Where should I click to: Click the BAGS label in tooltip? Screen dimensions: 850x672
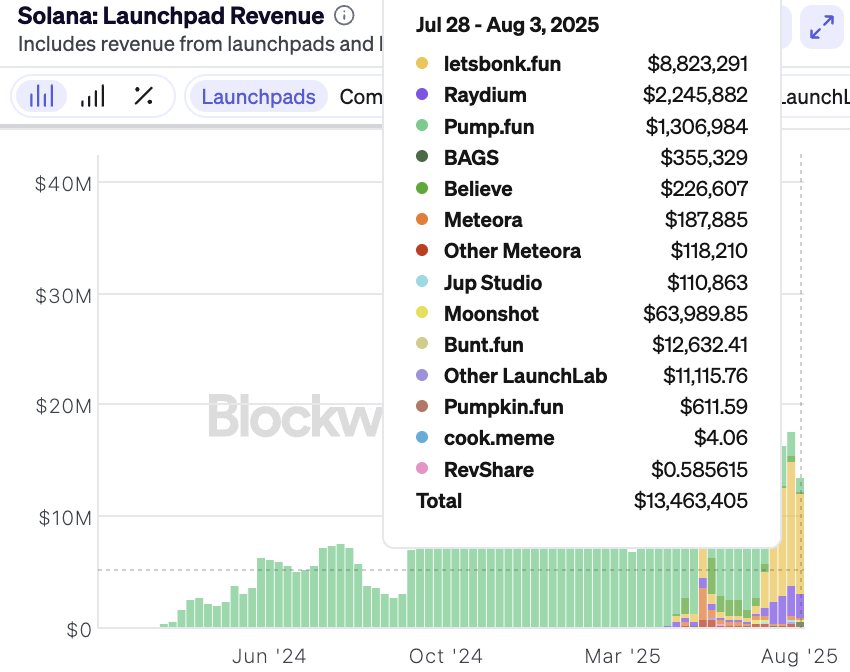click(471, 158)
